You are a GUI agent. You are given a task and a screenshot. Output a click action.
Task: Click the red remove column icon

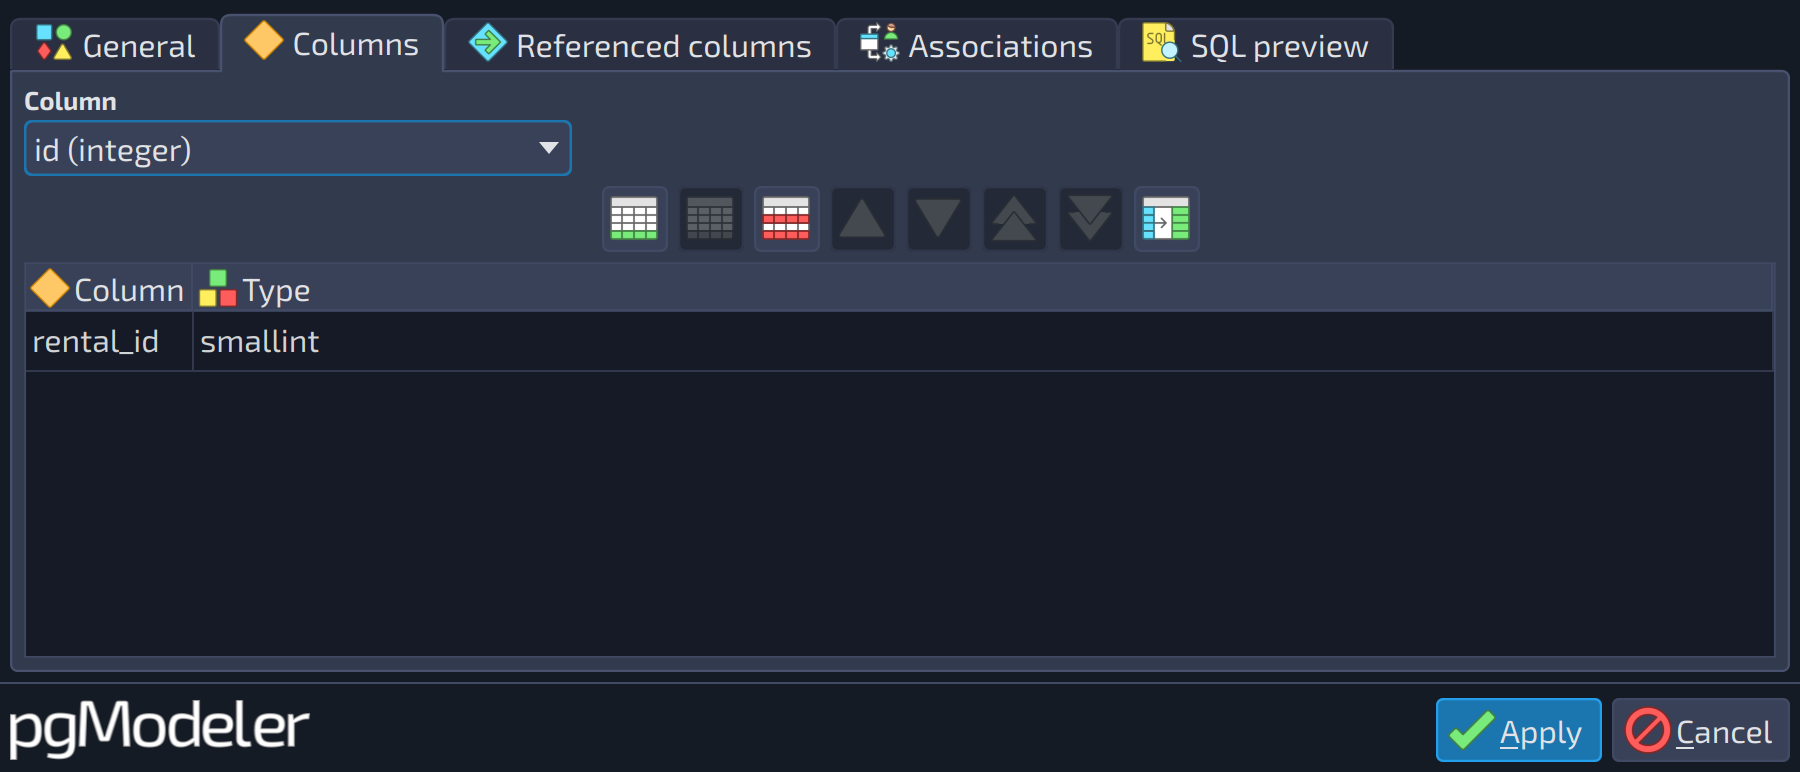[x=786, y=219]
